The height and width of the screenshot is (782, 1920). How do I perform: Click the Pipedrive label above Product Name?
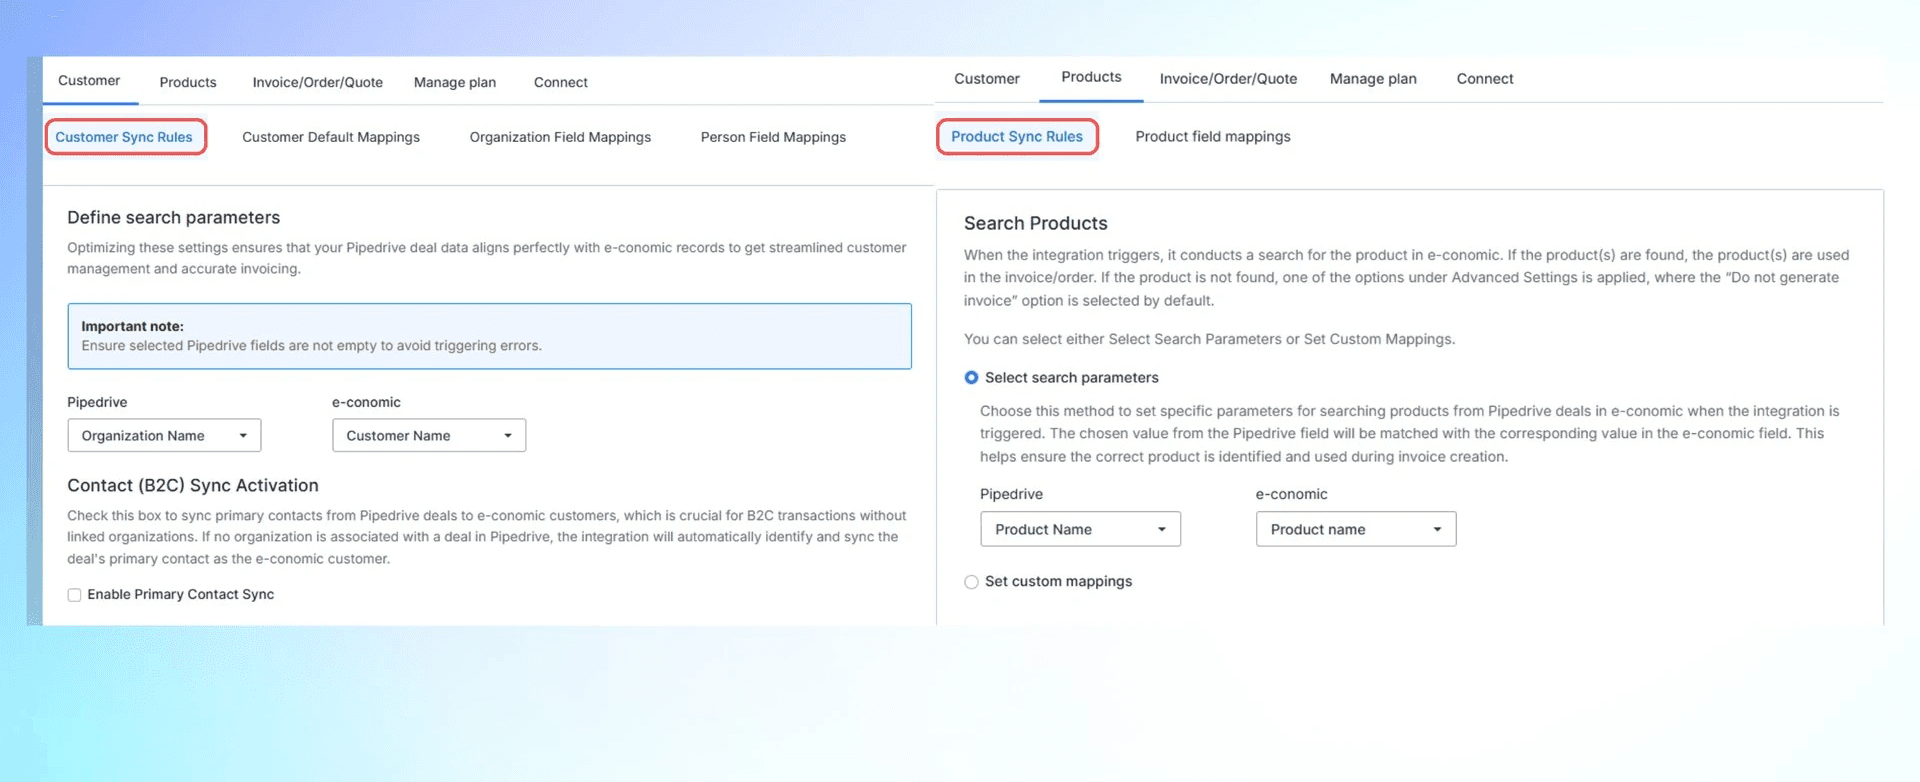tap(1011, 494)
